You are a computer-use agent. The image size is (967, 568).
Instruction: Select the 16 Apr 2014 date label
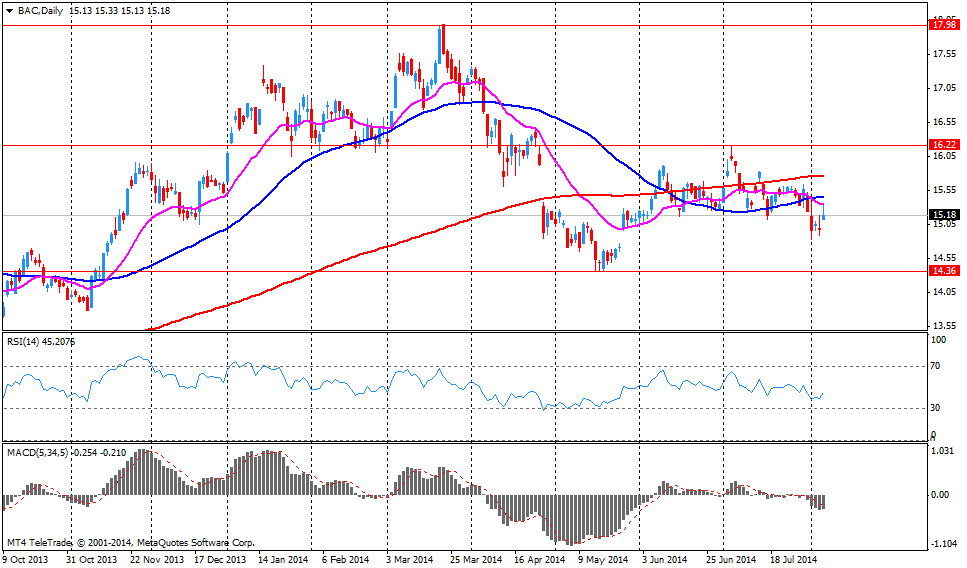click(x=537, y=559)
